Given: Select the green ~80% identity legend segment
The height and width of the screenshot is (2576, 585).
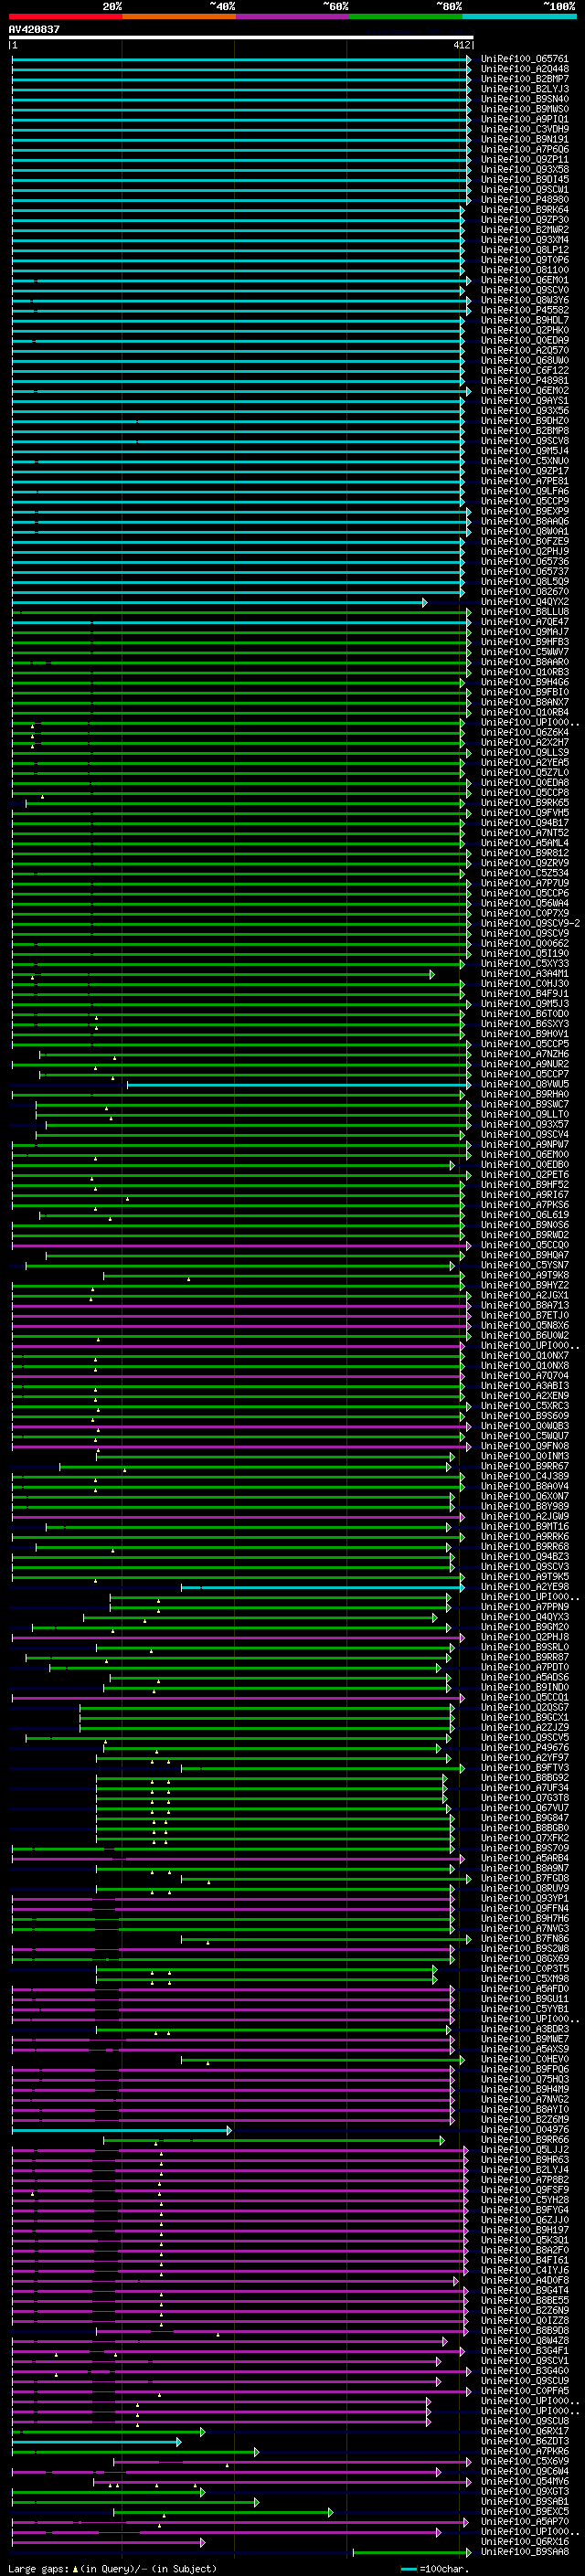Looking at the screenshot, I should coord(406,16).
